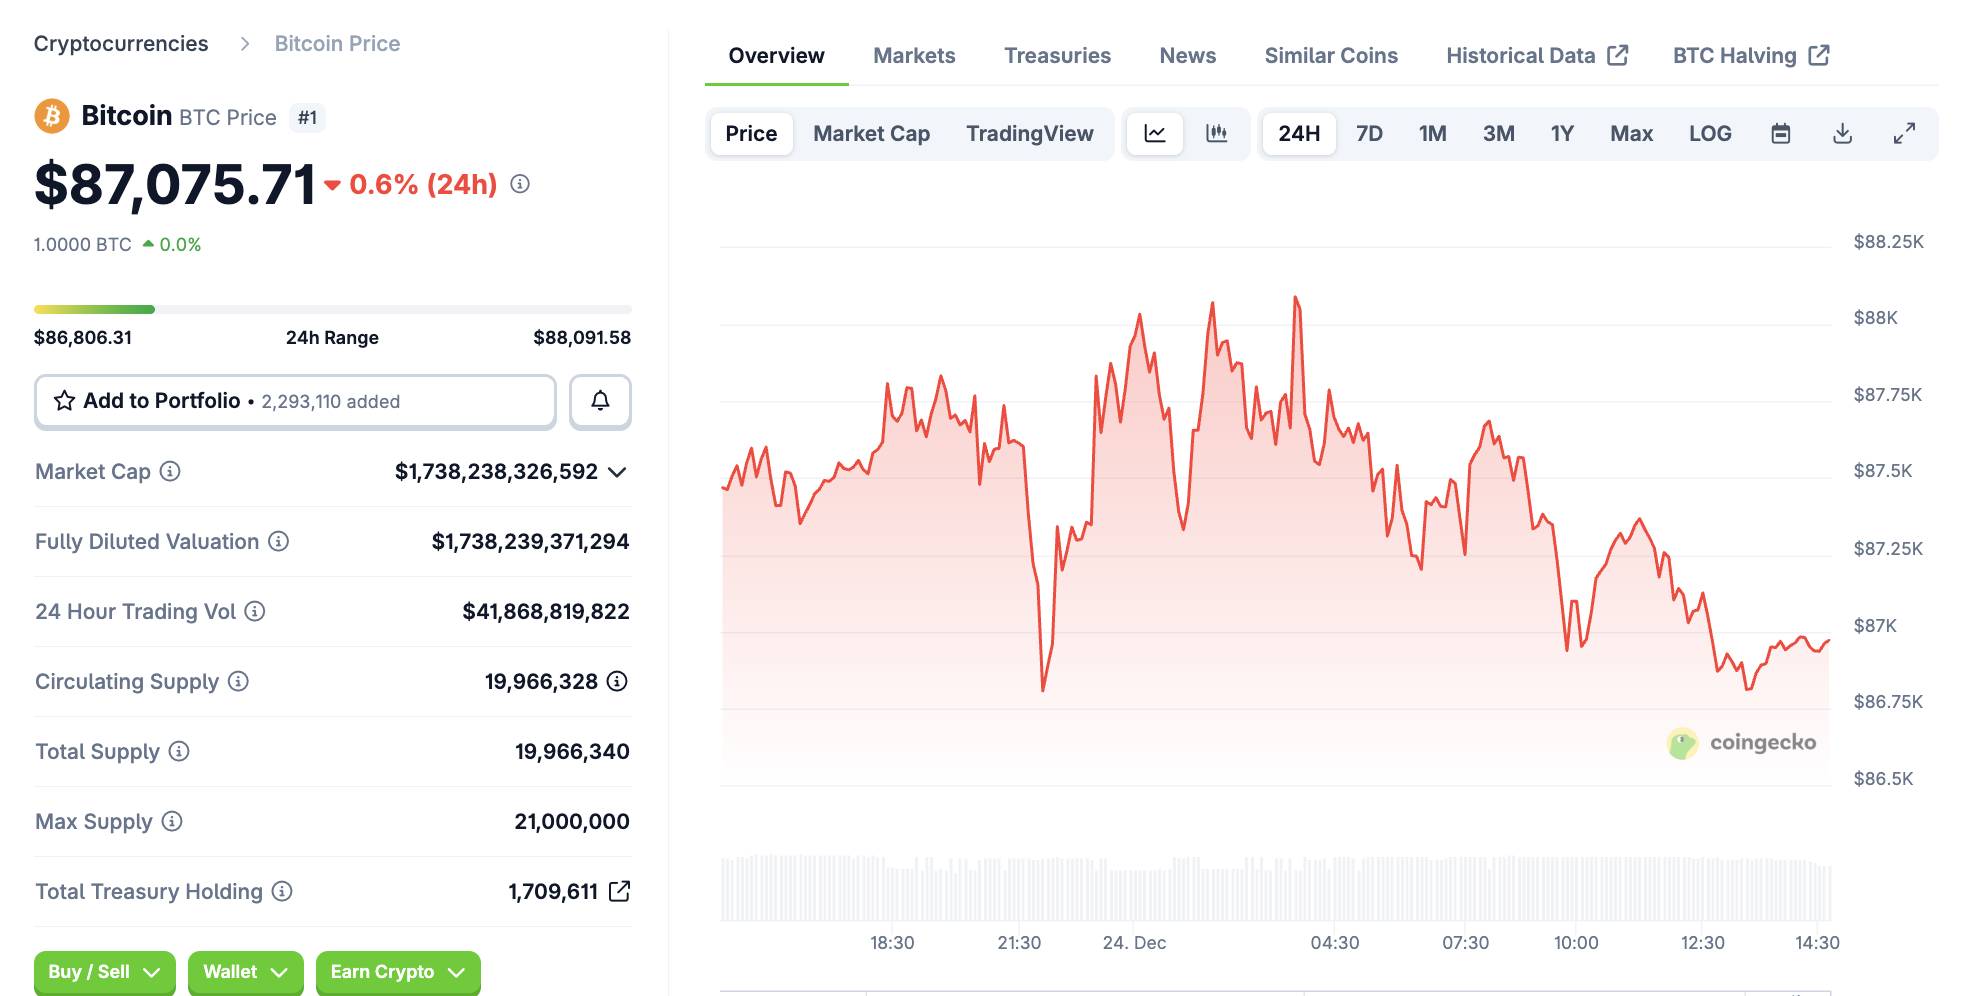Open the Wallet dropdown
This screenshot has height=996, width=1962.
coord(245,972)
